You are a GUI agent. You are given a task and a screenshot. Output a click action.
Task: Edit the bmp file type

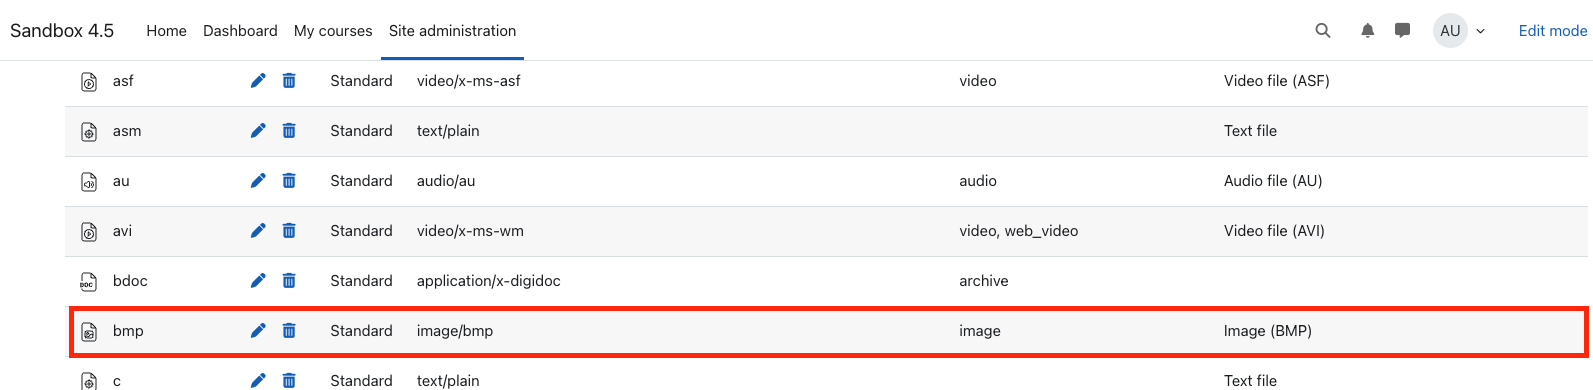[258, 331]
